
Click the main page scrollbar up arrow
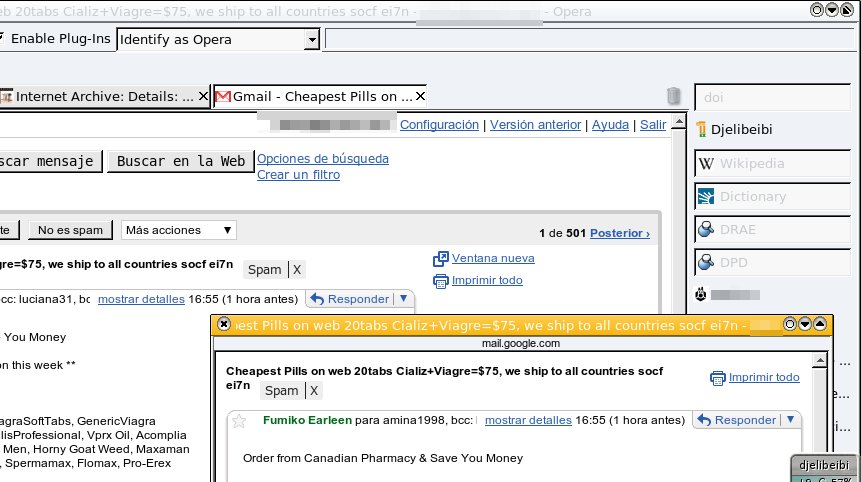click(679, 121)
